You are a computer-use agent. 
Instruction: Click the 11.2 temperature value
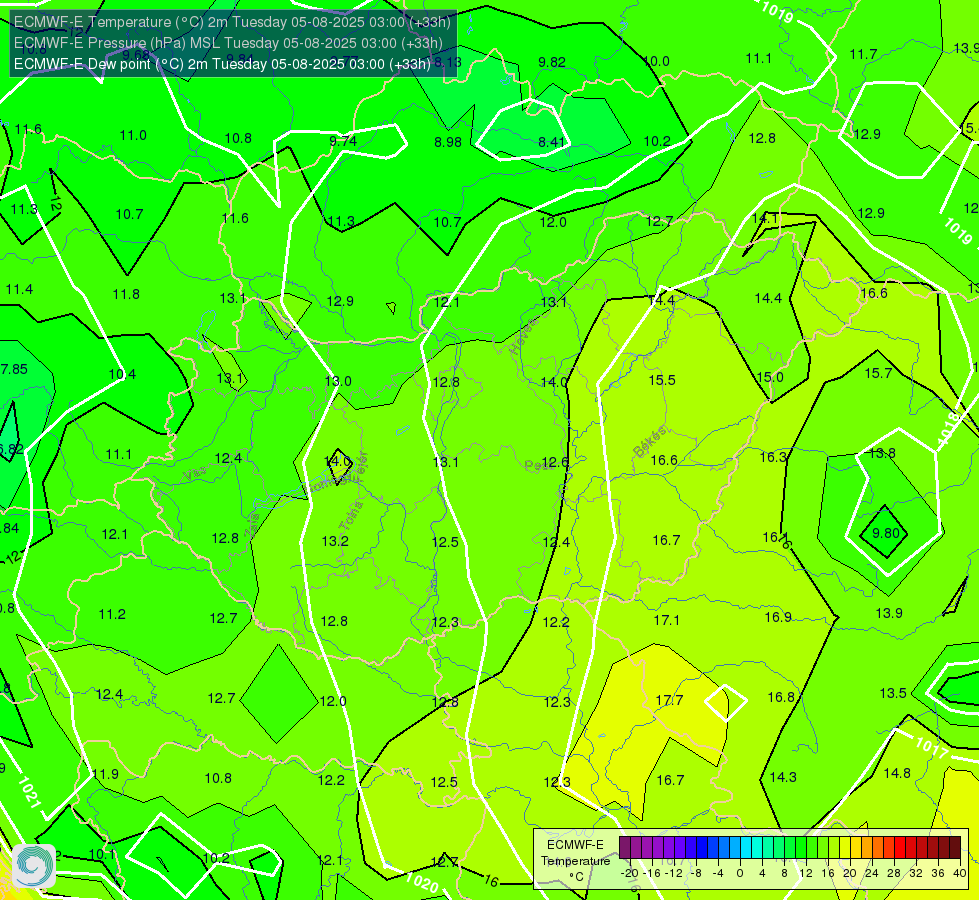pyautogui.click(x=112, y=615)
